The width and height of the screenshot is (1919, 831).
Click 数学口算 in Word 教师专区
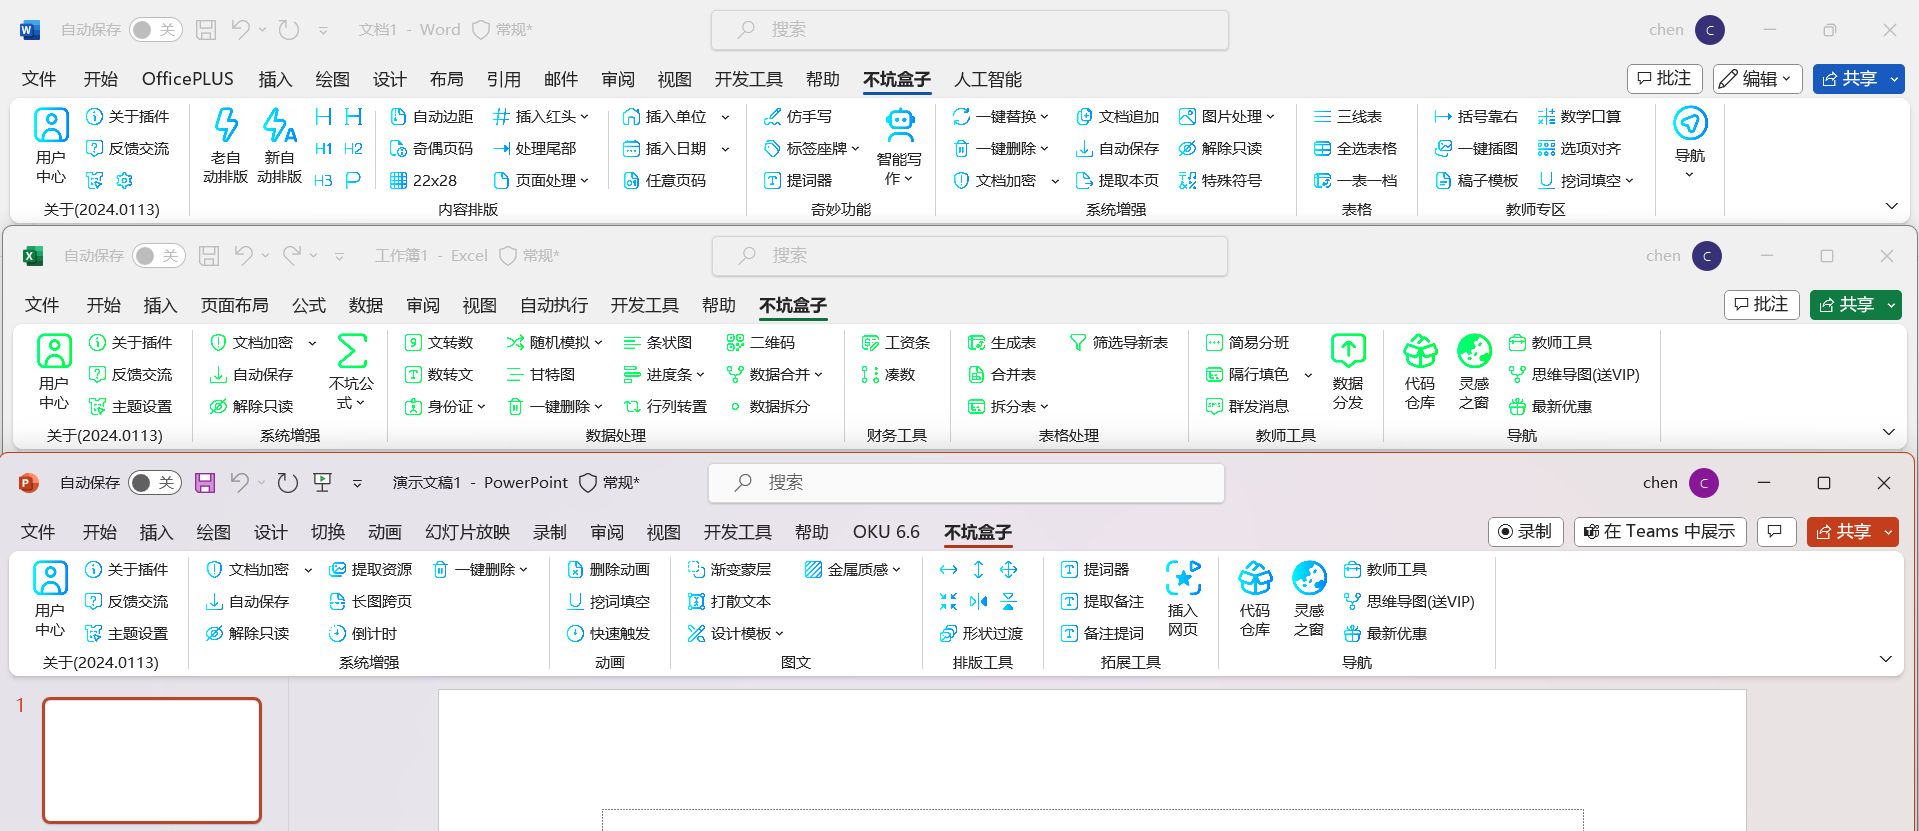1579,116
